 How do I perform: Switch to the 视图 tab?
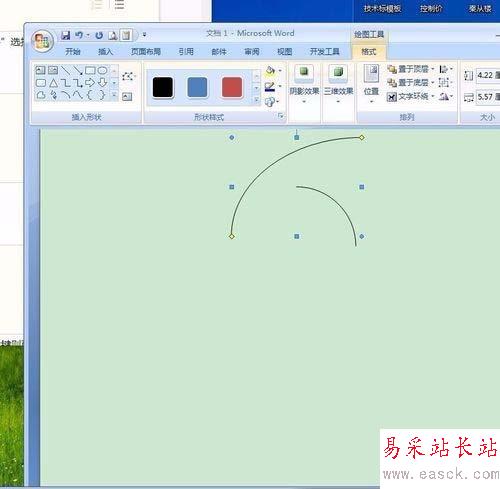pyautogui.click(x=284, y=51)
